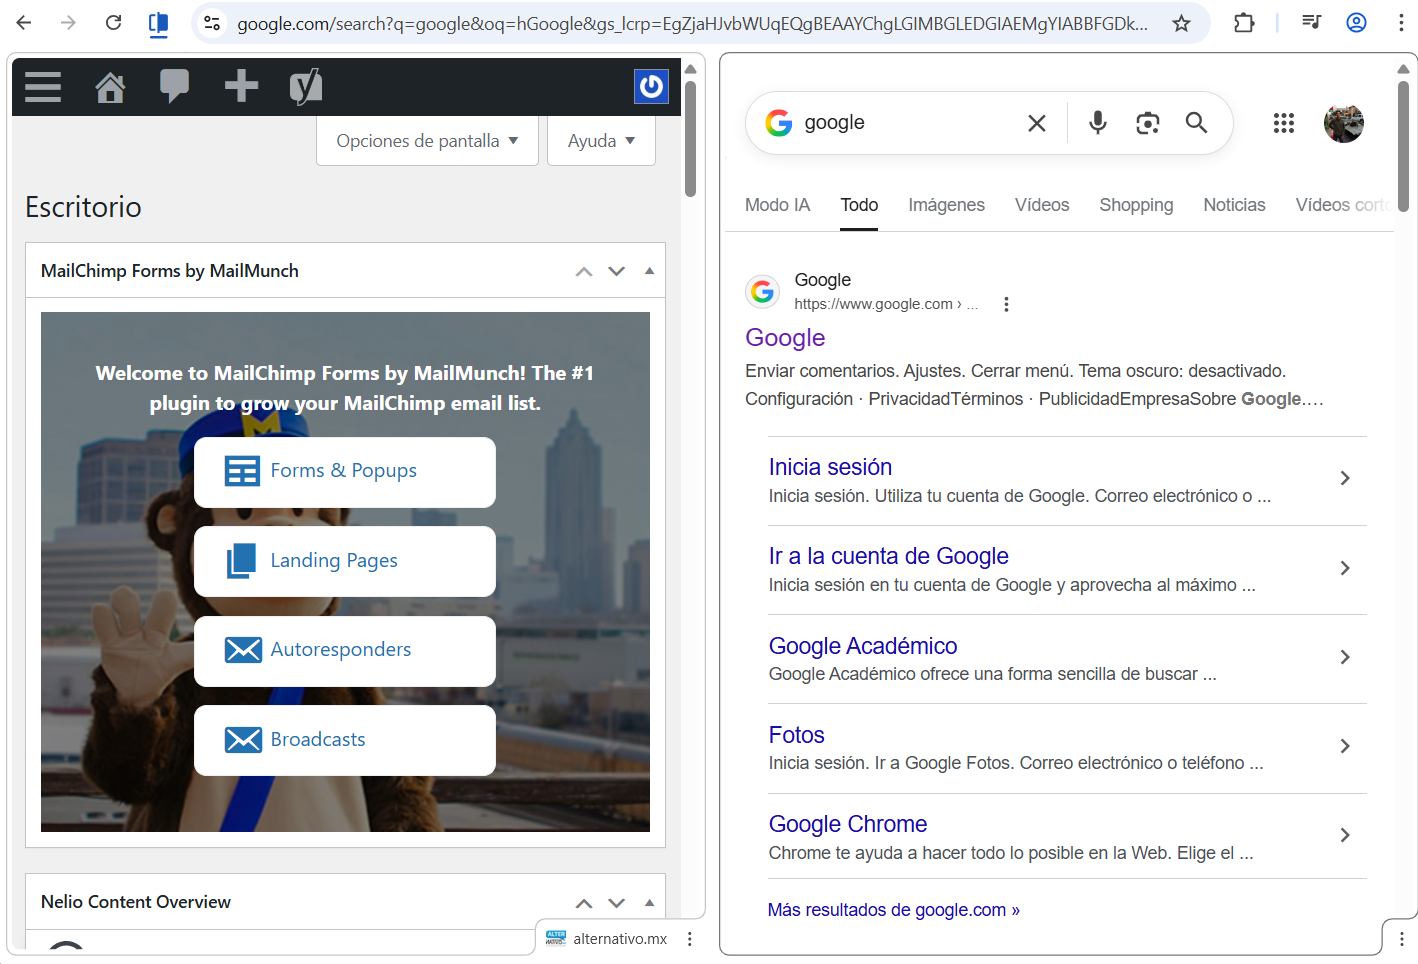
Task: Click the split view icon beside the address bar
Action: 158,24
